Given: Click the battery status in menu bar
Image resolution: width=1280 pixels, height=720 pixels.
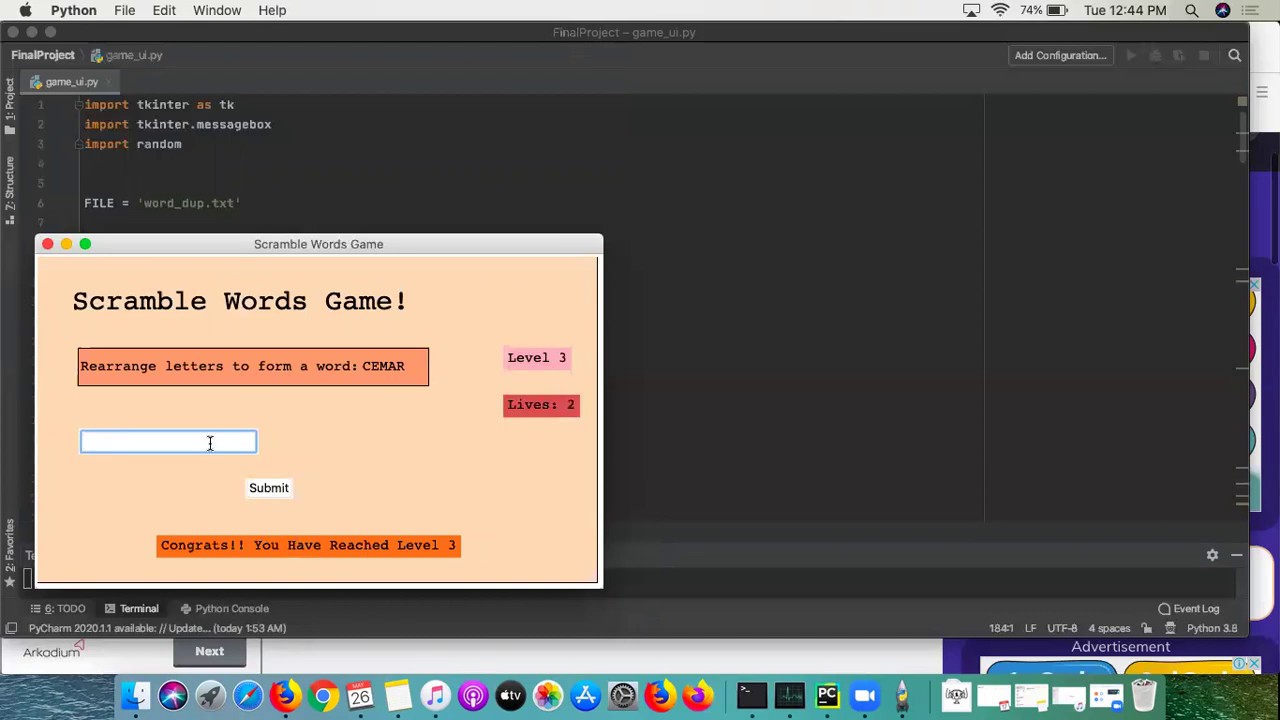Looking at the screenshot, I should point(1044,10).
